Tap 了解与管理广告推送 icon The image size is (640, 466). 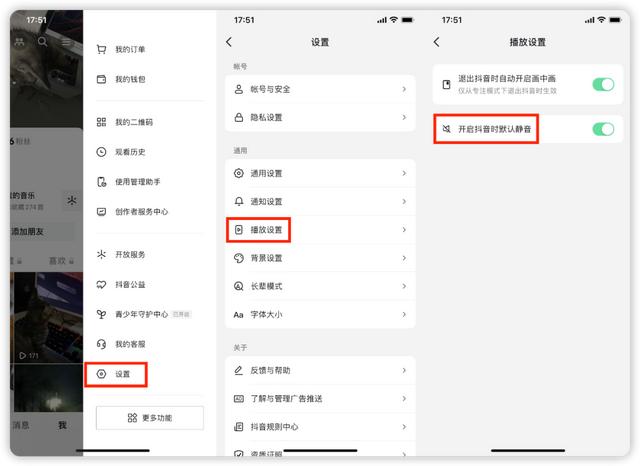pyautogui.click(x=239, y=398)
